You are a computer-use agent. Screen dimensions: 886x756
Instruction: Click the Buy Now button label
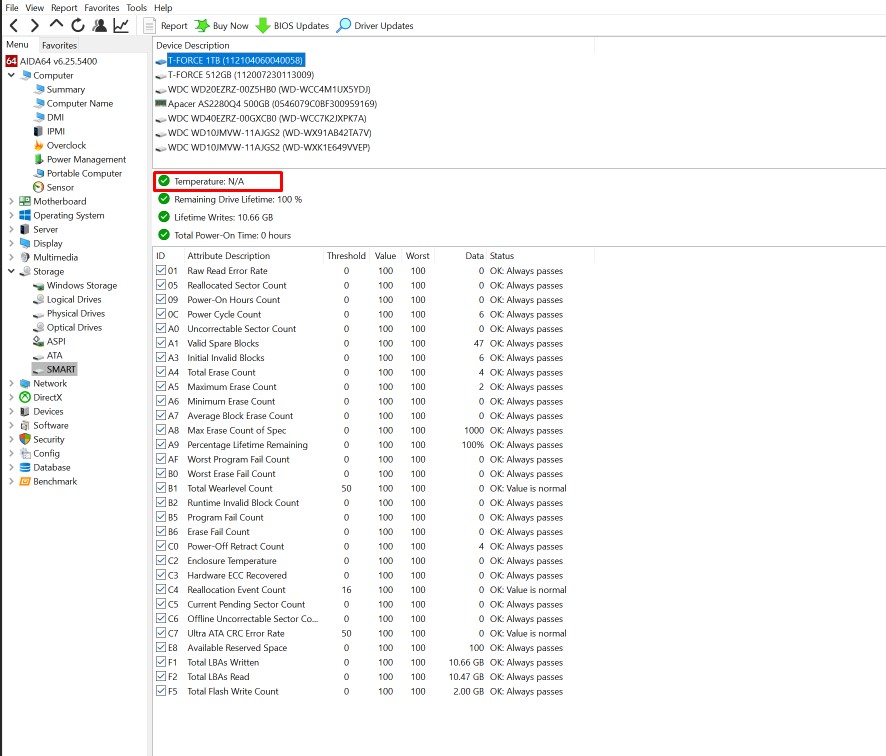(x=231, y=26)
